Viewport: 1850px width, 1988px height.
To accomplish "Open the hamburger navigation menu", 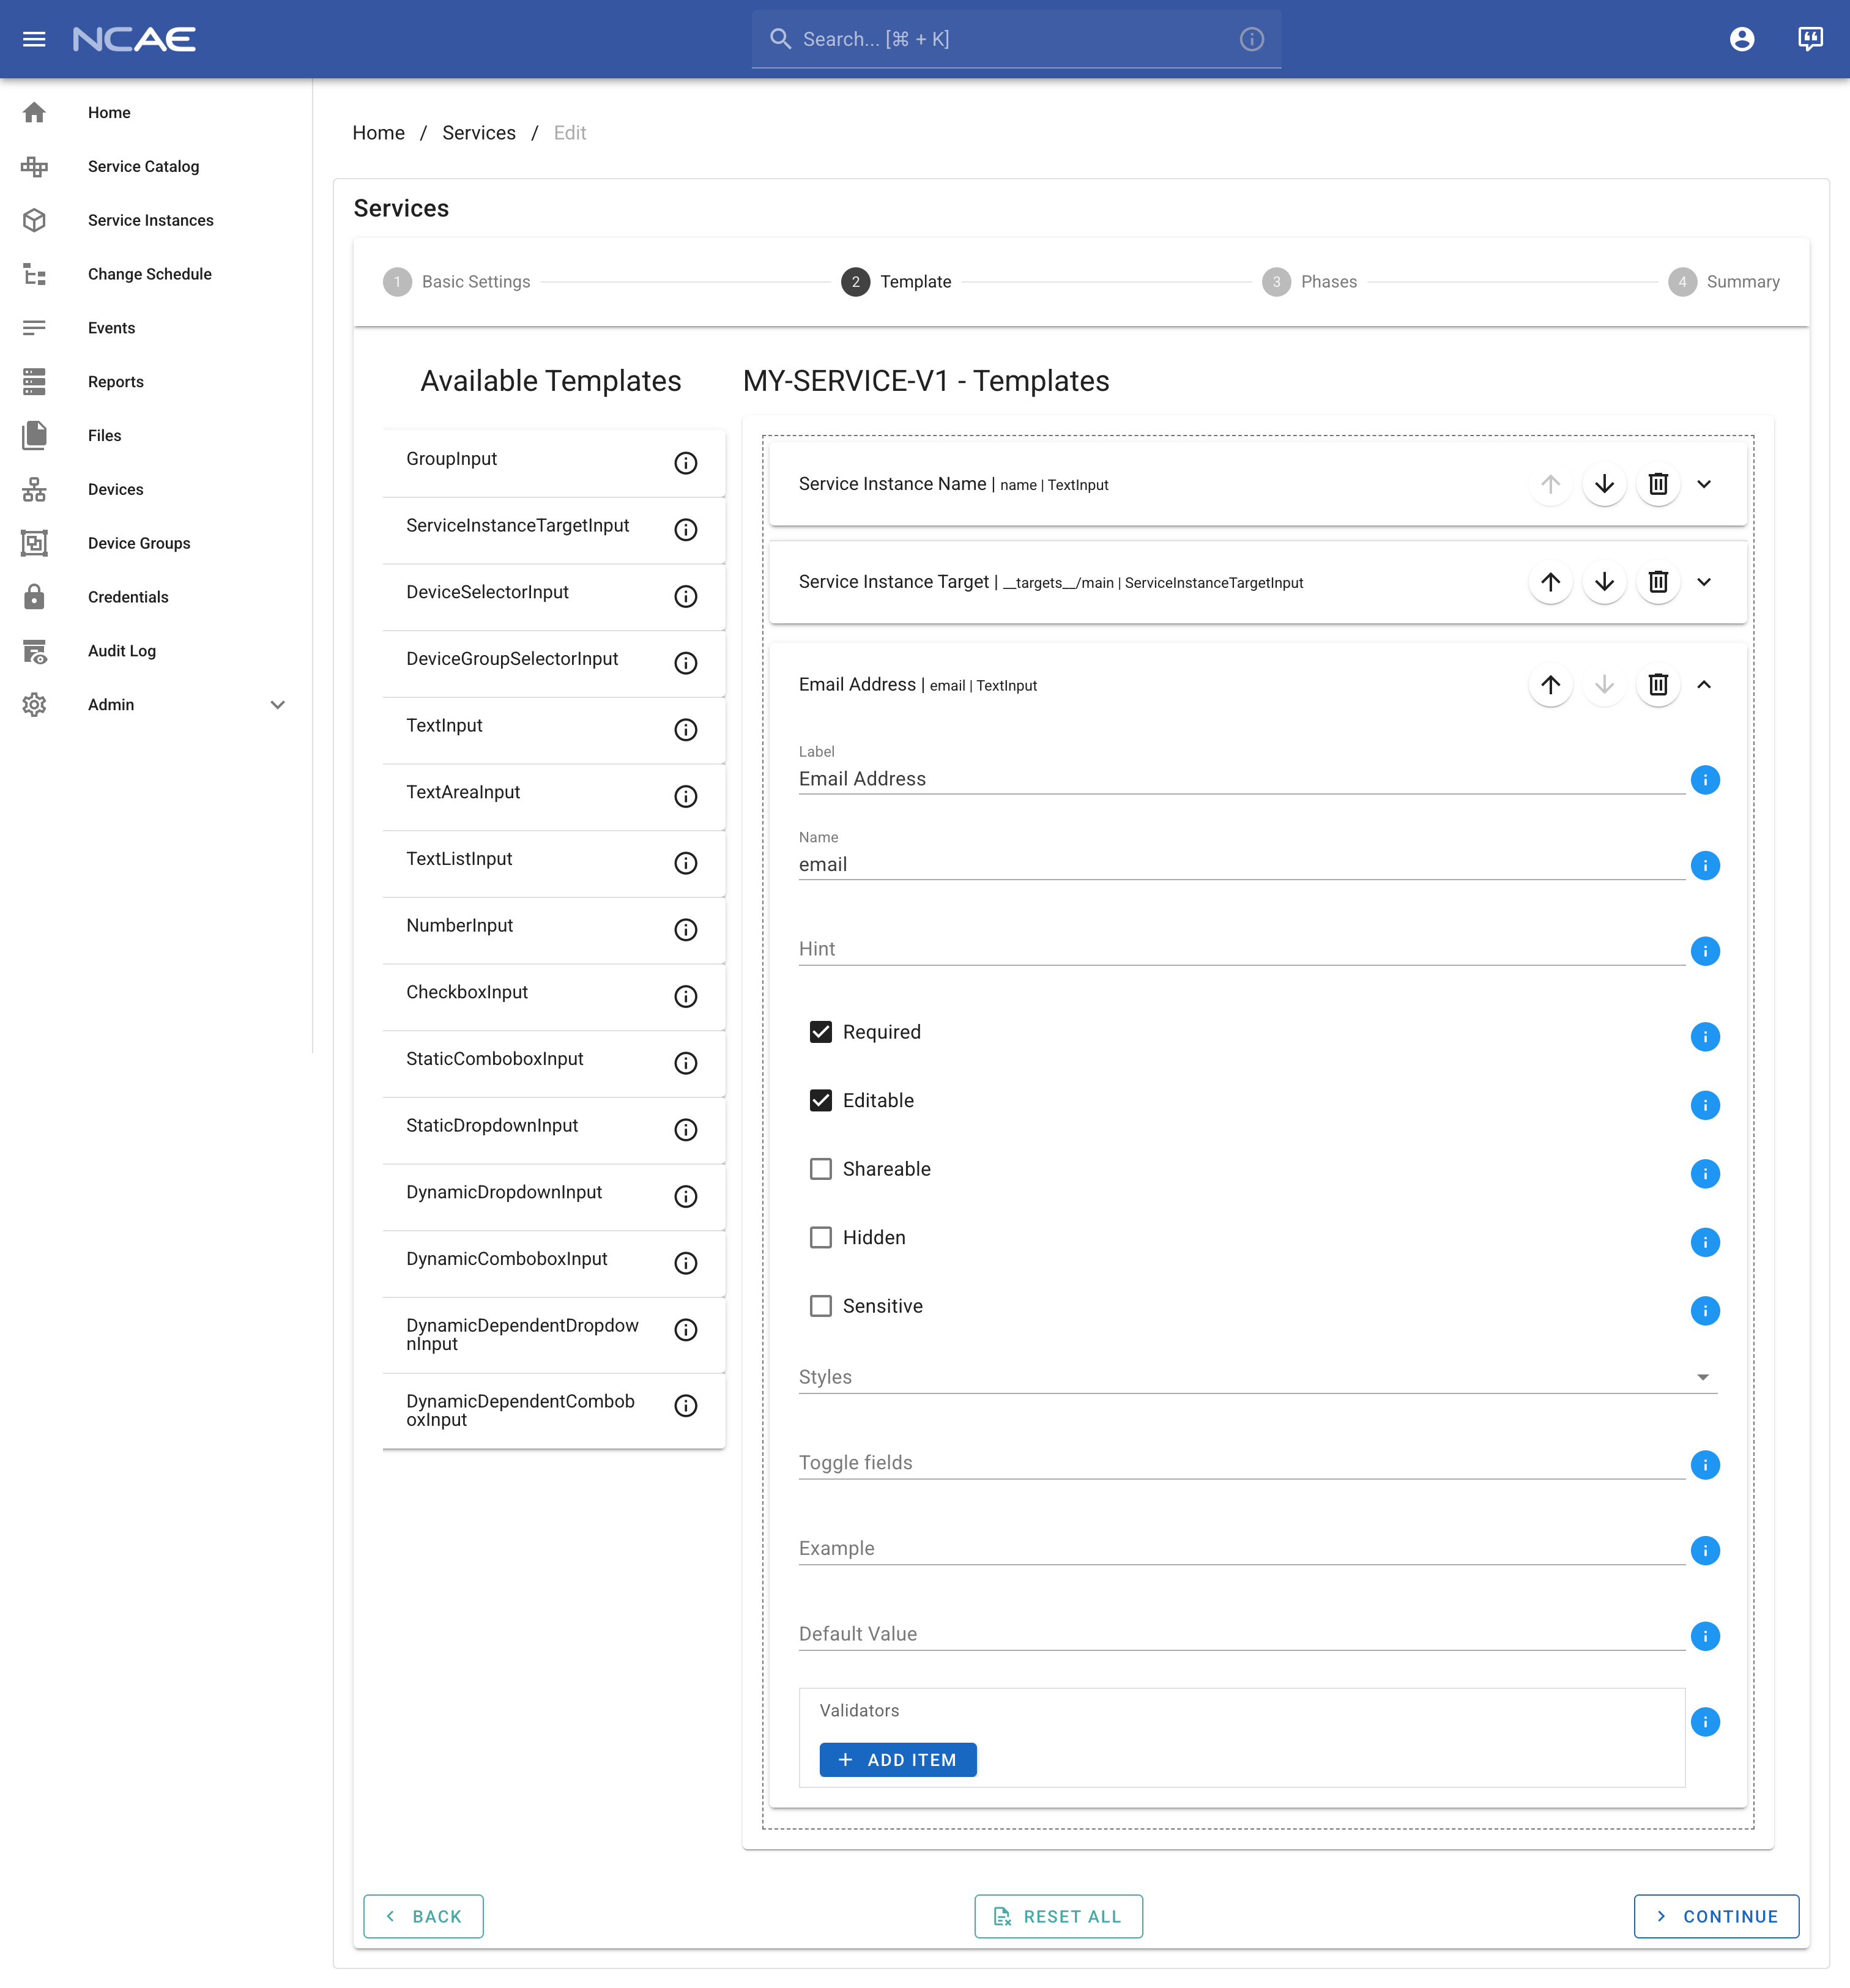I will point(34,39).
